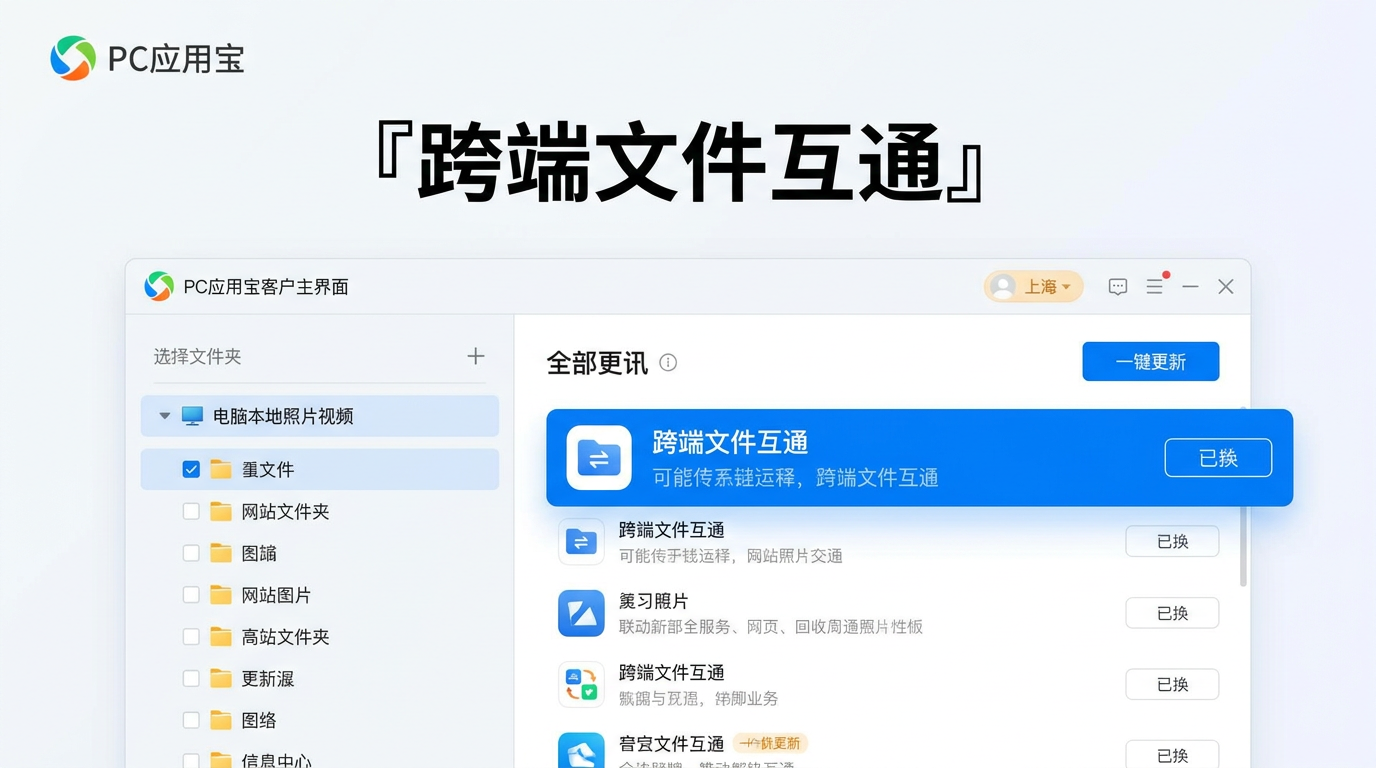Click 已换 in the blue highlighted card
The image size is (1376, 768).
[x=1218, y=458]
